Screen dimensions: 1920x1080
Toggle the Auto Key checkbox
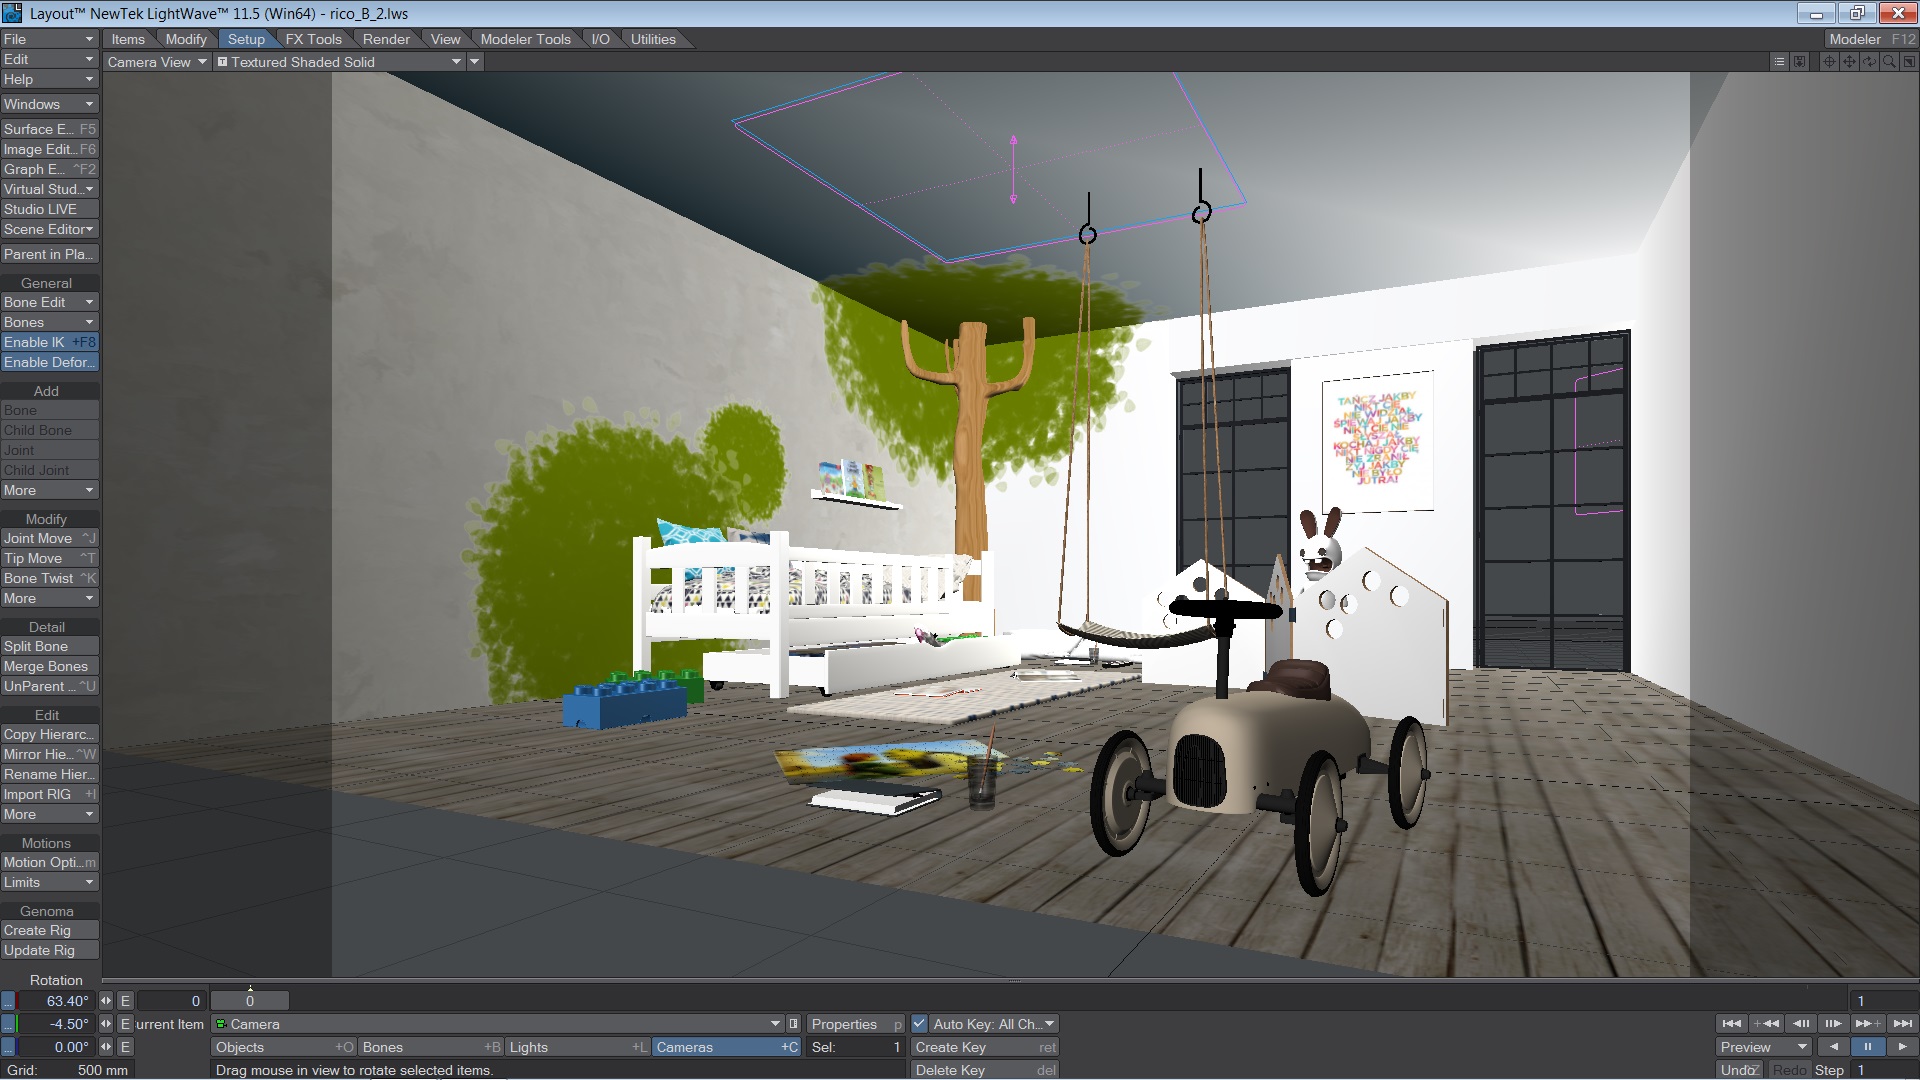(919, 1024)
